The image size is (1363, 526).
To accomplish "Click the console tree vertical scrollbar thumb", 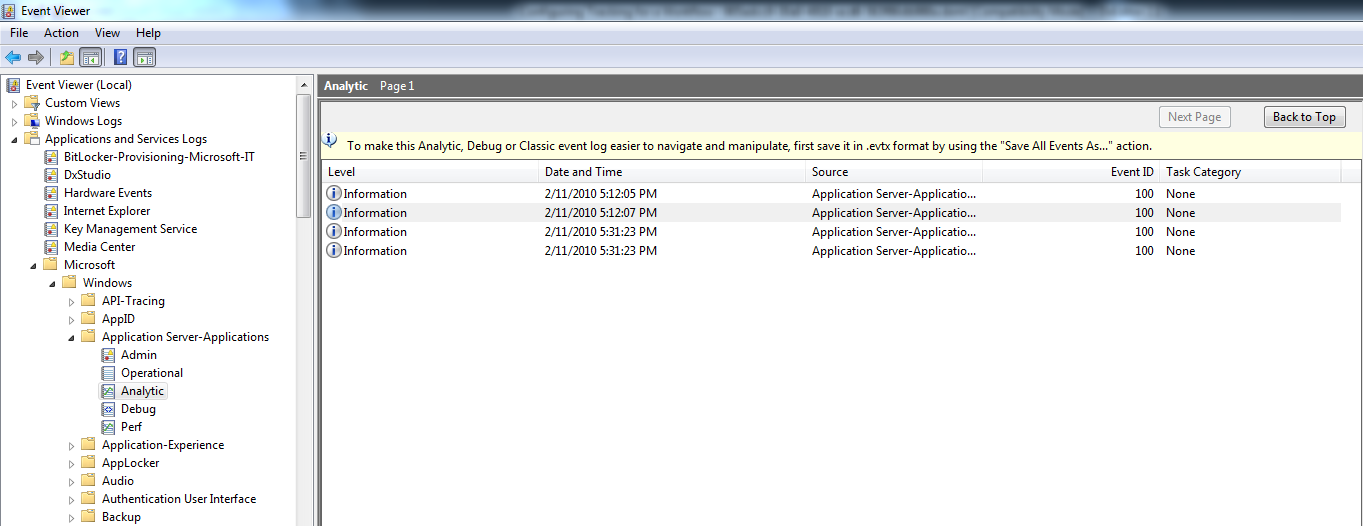I will pyautogui.click(x=304, y=155).
